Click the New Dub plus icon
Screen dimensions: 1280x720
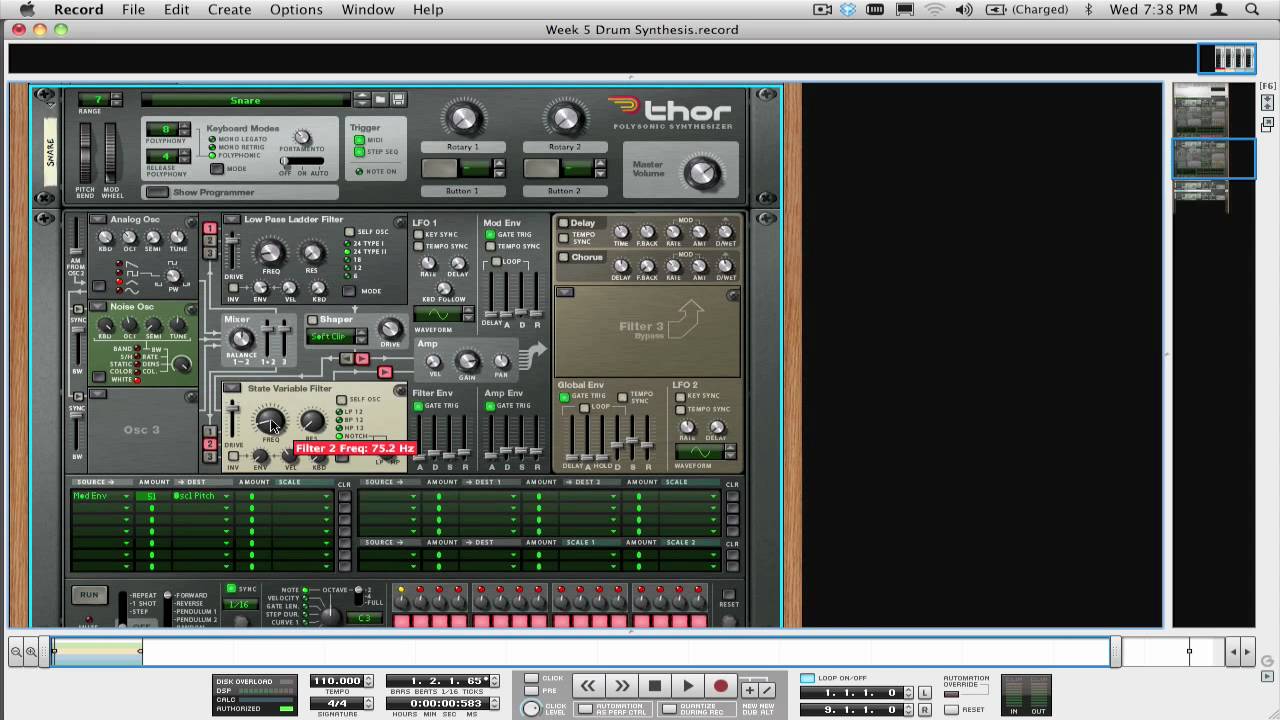(749, 690)
